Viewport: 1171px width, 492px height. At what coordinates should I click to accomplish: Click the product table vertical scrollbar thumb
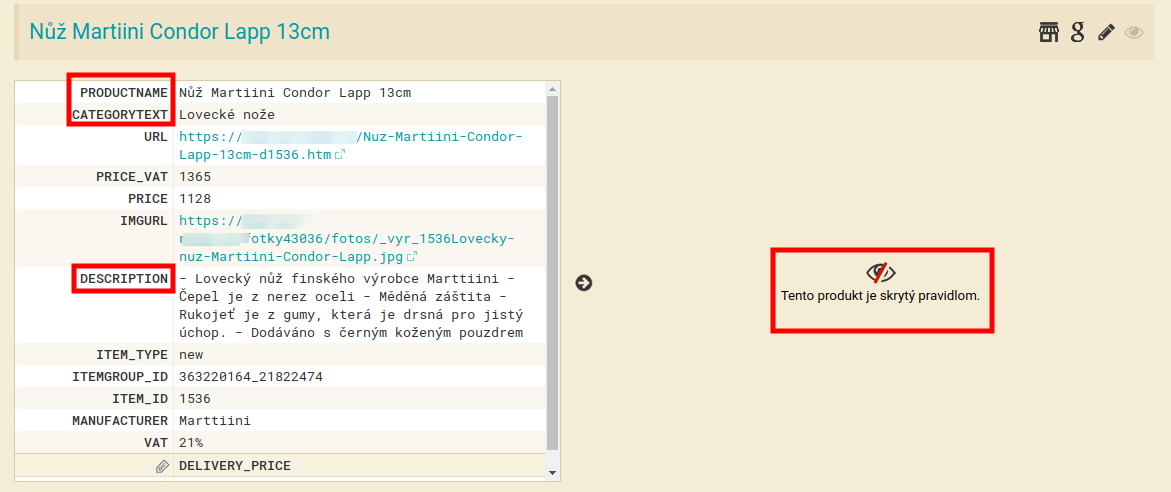coord(553,273)
